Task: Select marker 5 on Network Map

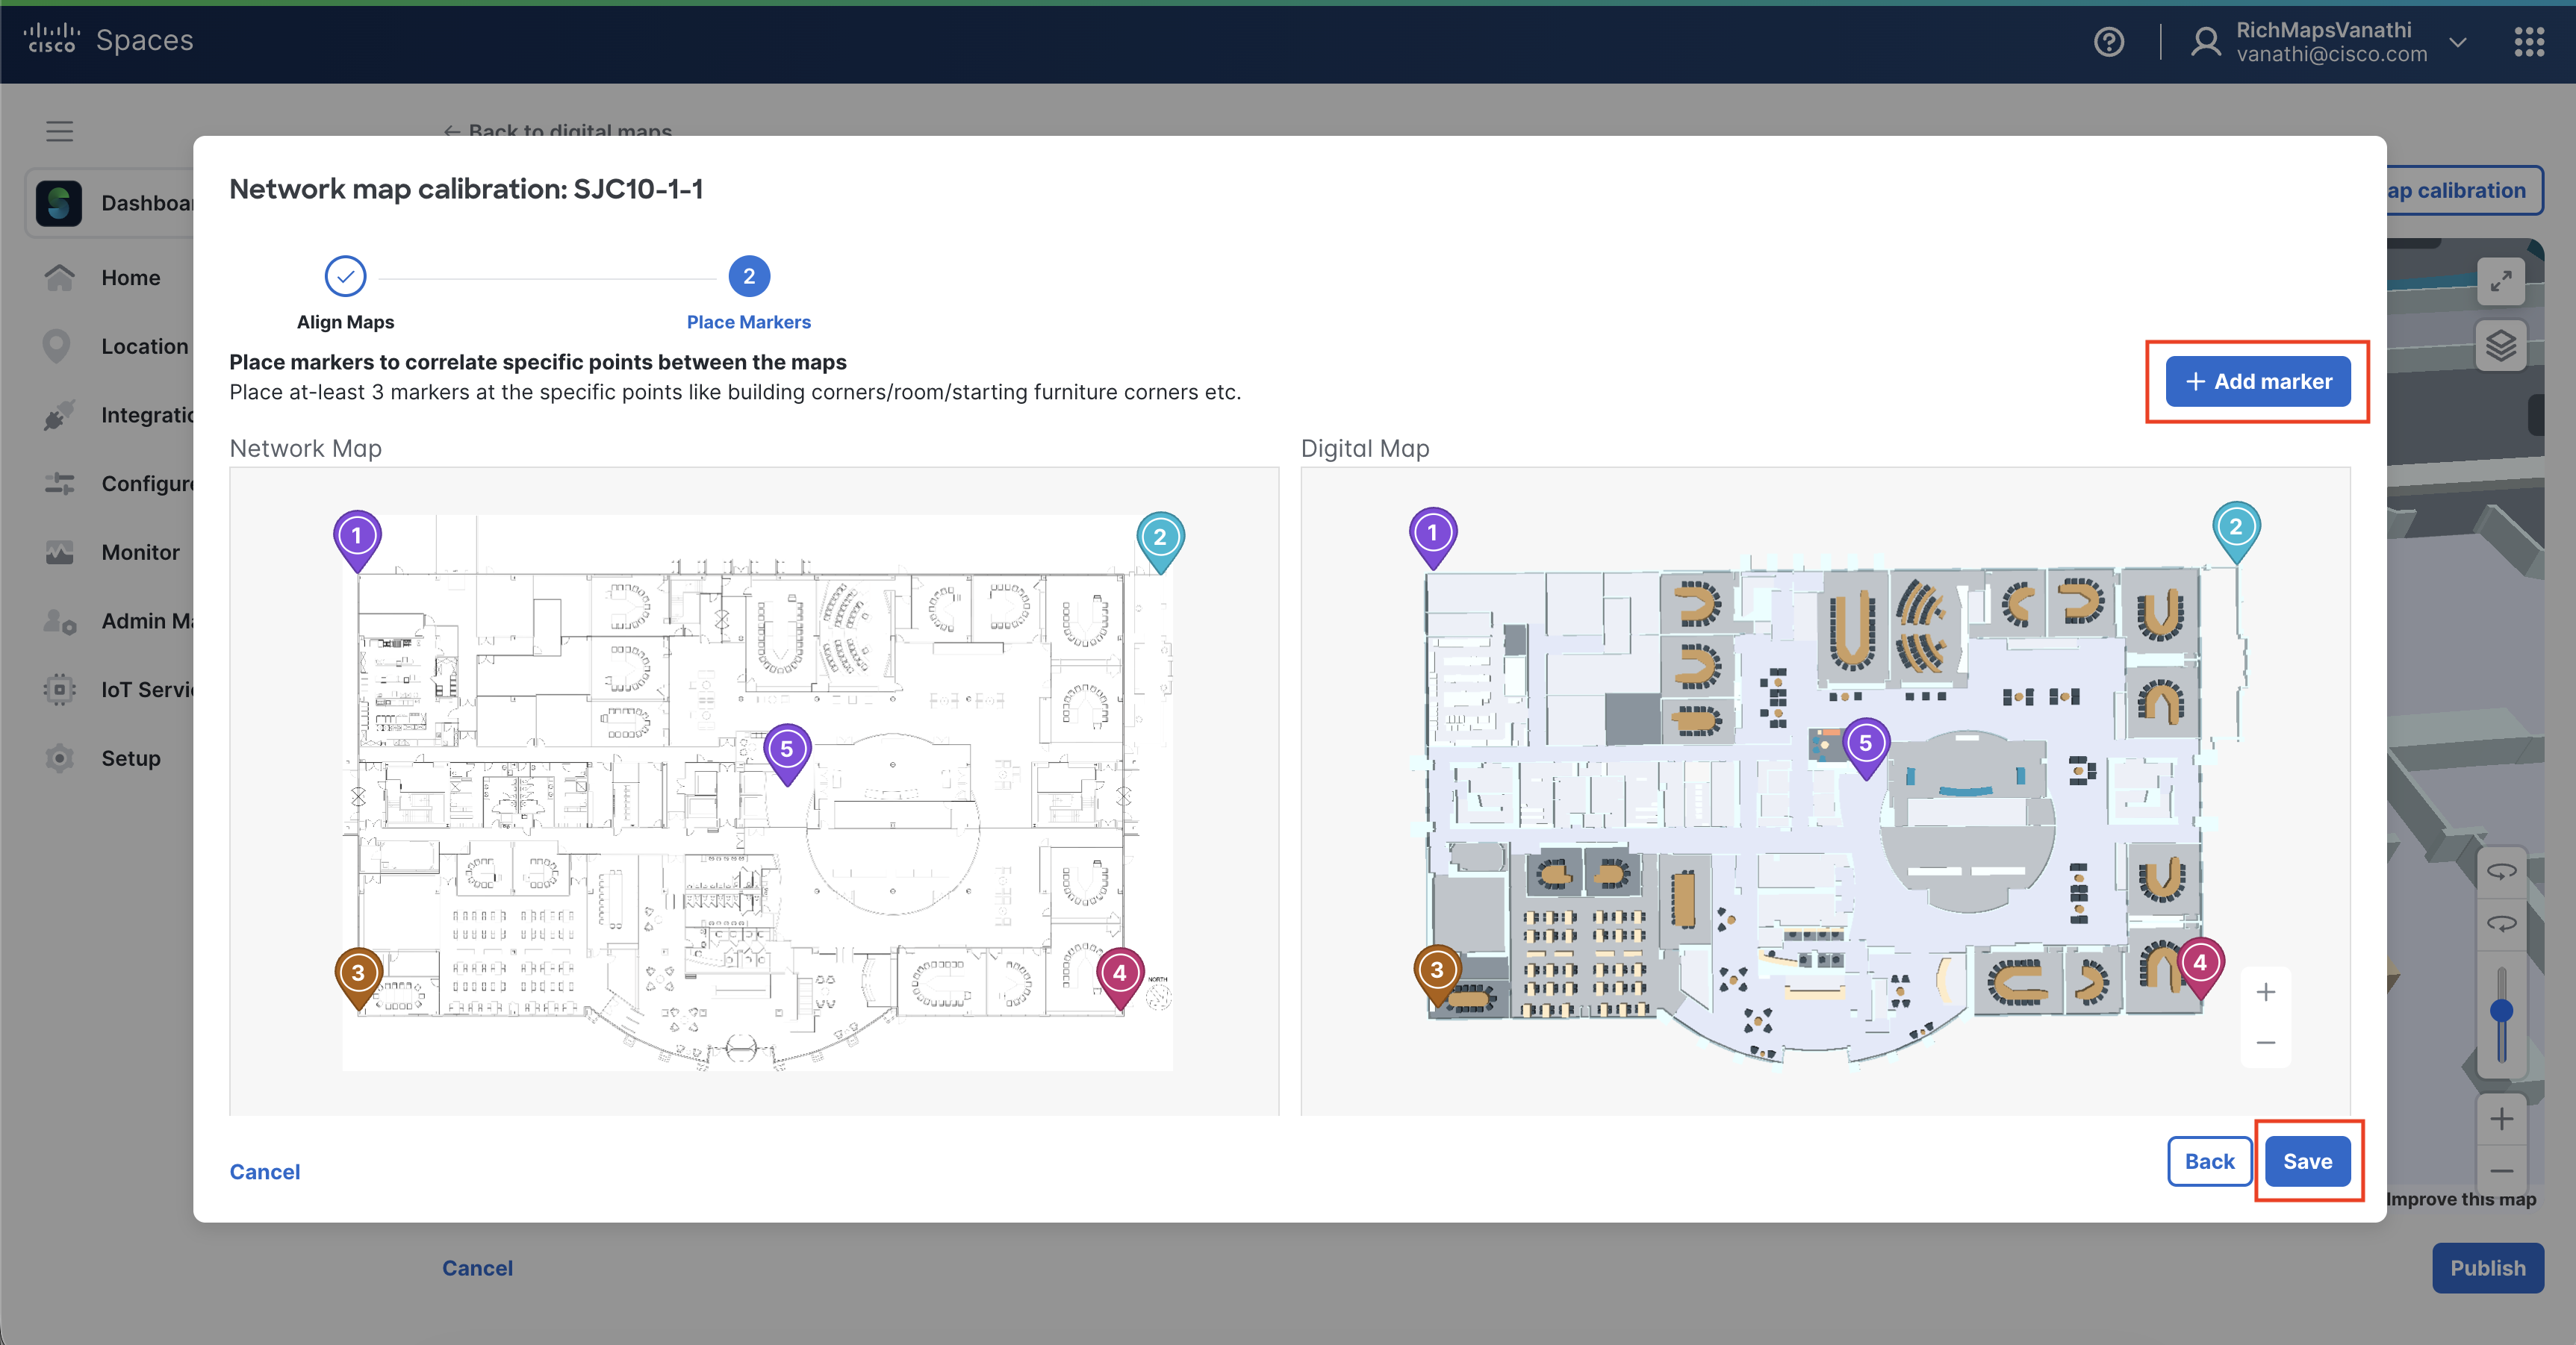Action: pos(787,750)
